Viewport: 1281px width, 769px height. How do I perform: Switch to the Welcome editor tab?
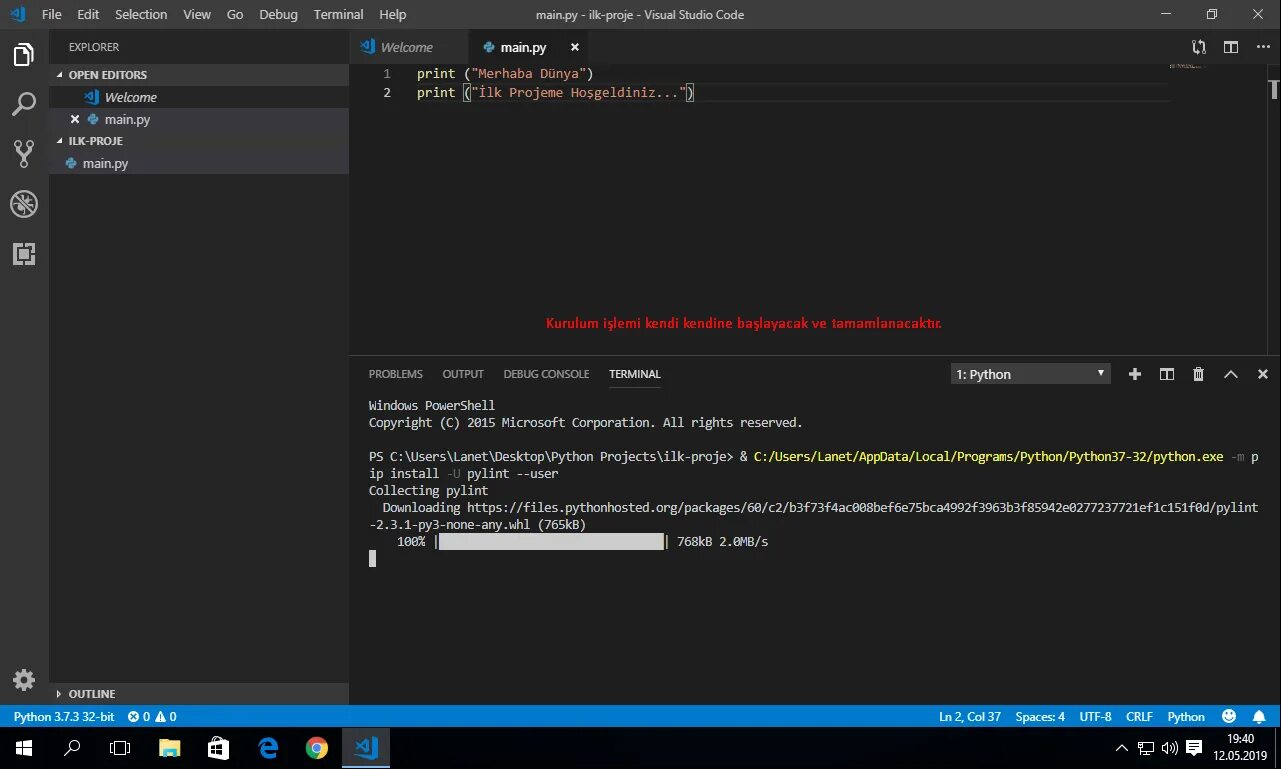pyautogui.click(x=408, y=47)
